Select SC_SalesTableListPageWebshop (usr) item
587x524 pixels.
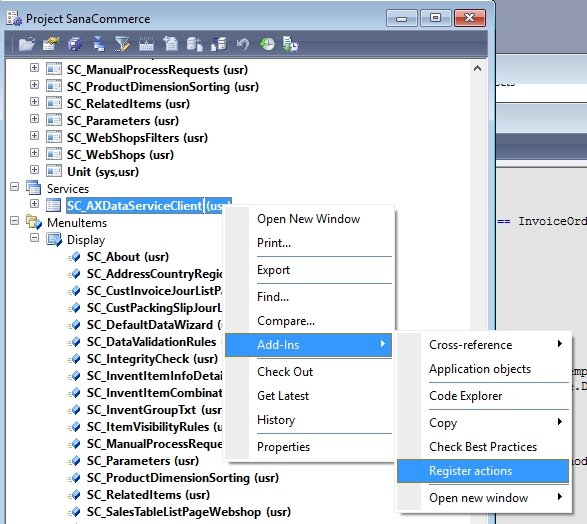[189, 512]
